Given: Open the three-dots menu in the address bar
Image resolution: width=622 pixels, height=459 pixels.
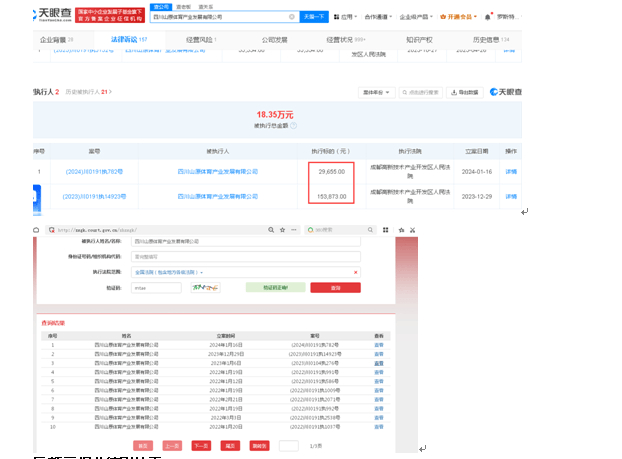Looking at the screenshot, I should tap(294, 230).
